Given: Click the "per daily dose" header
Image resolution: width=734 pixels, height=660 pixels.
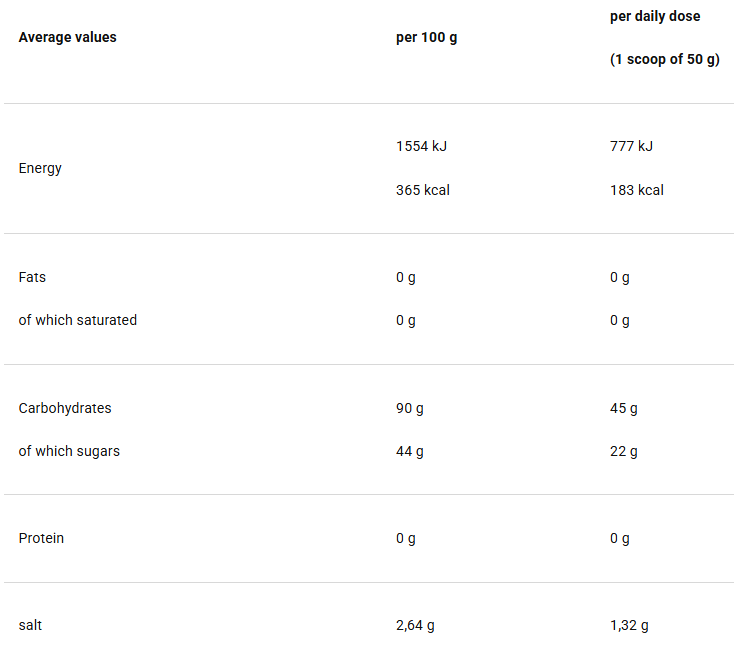Looking at the screenshot, I should (x=655, y=17).
